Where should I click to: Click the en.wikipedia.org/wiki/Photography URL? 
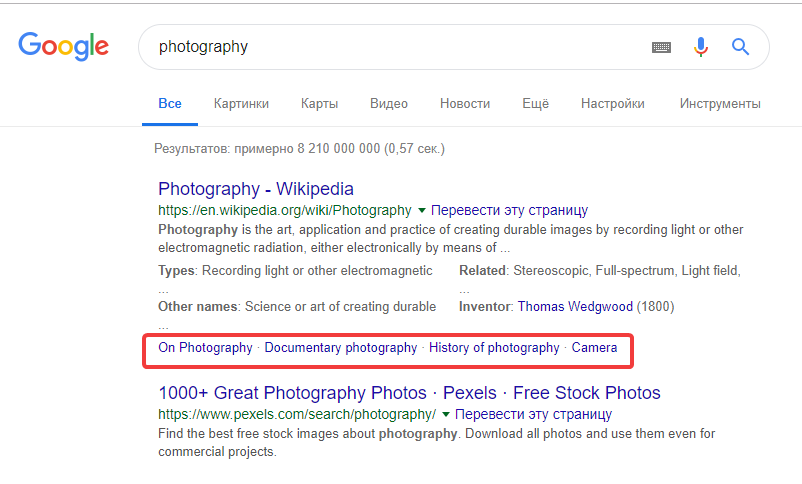(285, 210)
